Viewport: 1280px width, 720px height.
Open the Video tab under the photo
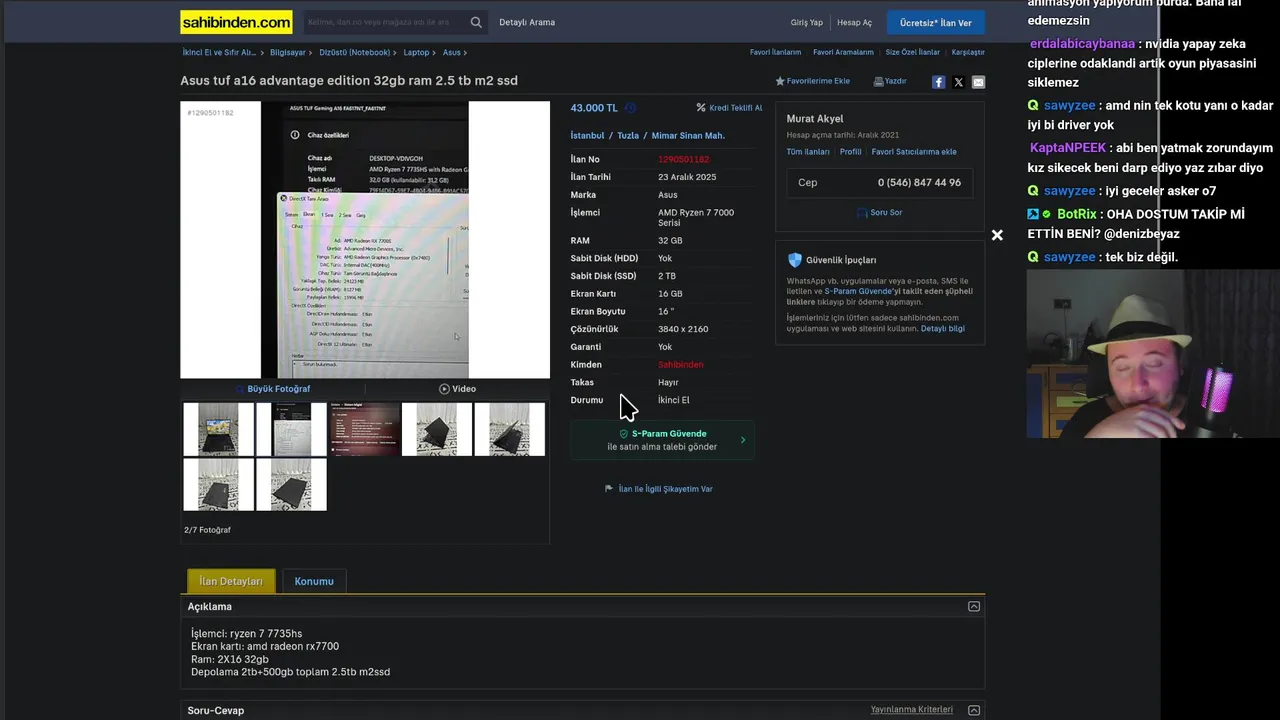(457, 389)
